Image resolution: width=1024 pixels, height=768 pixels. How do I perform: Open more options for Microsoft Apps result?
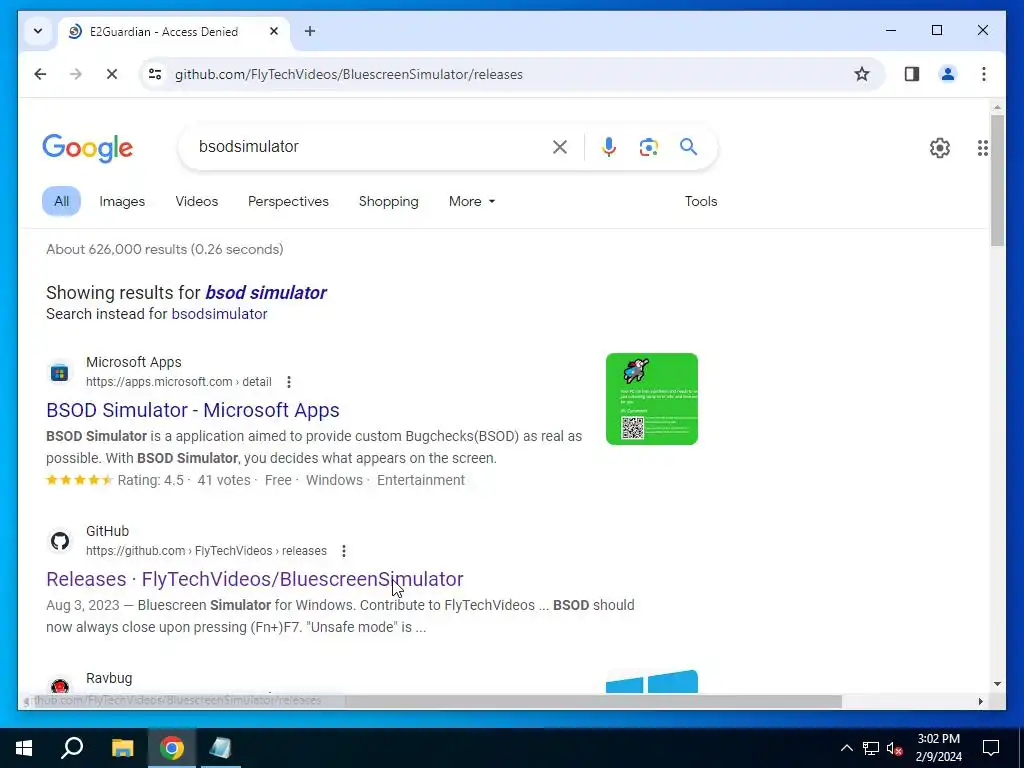point(289,382)
